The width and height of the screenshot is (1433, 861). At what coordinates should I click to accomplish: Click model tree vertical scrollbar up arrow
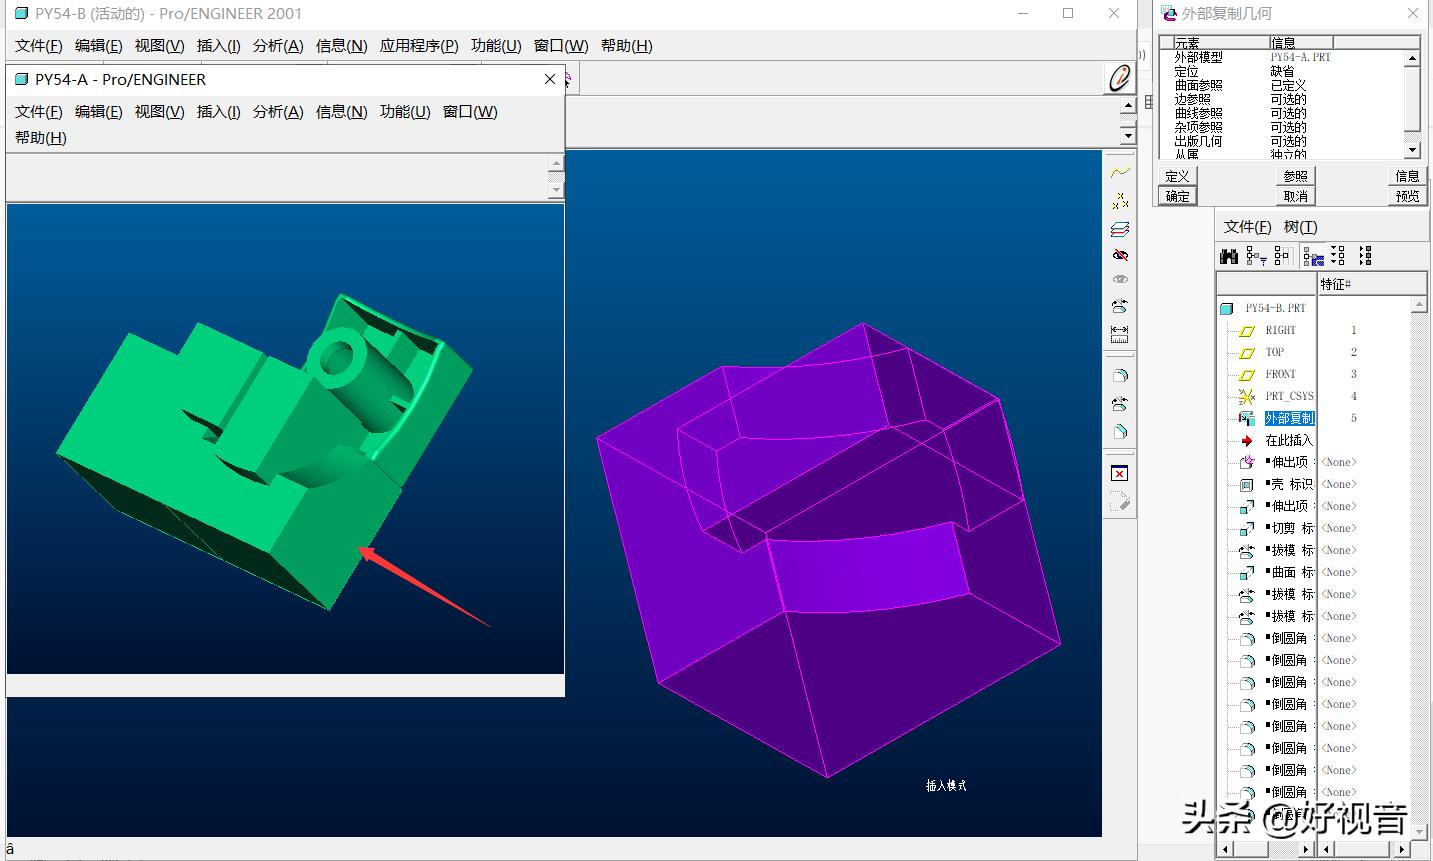coord(1418,304)
